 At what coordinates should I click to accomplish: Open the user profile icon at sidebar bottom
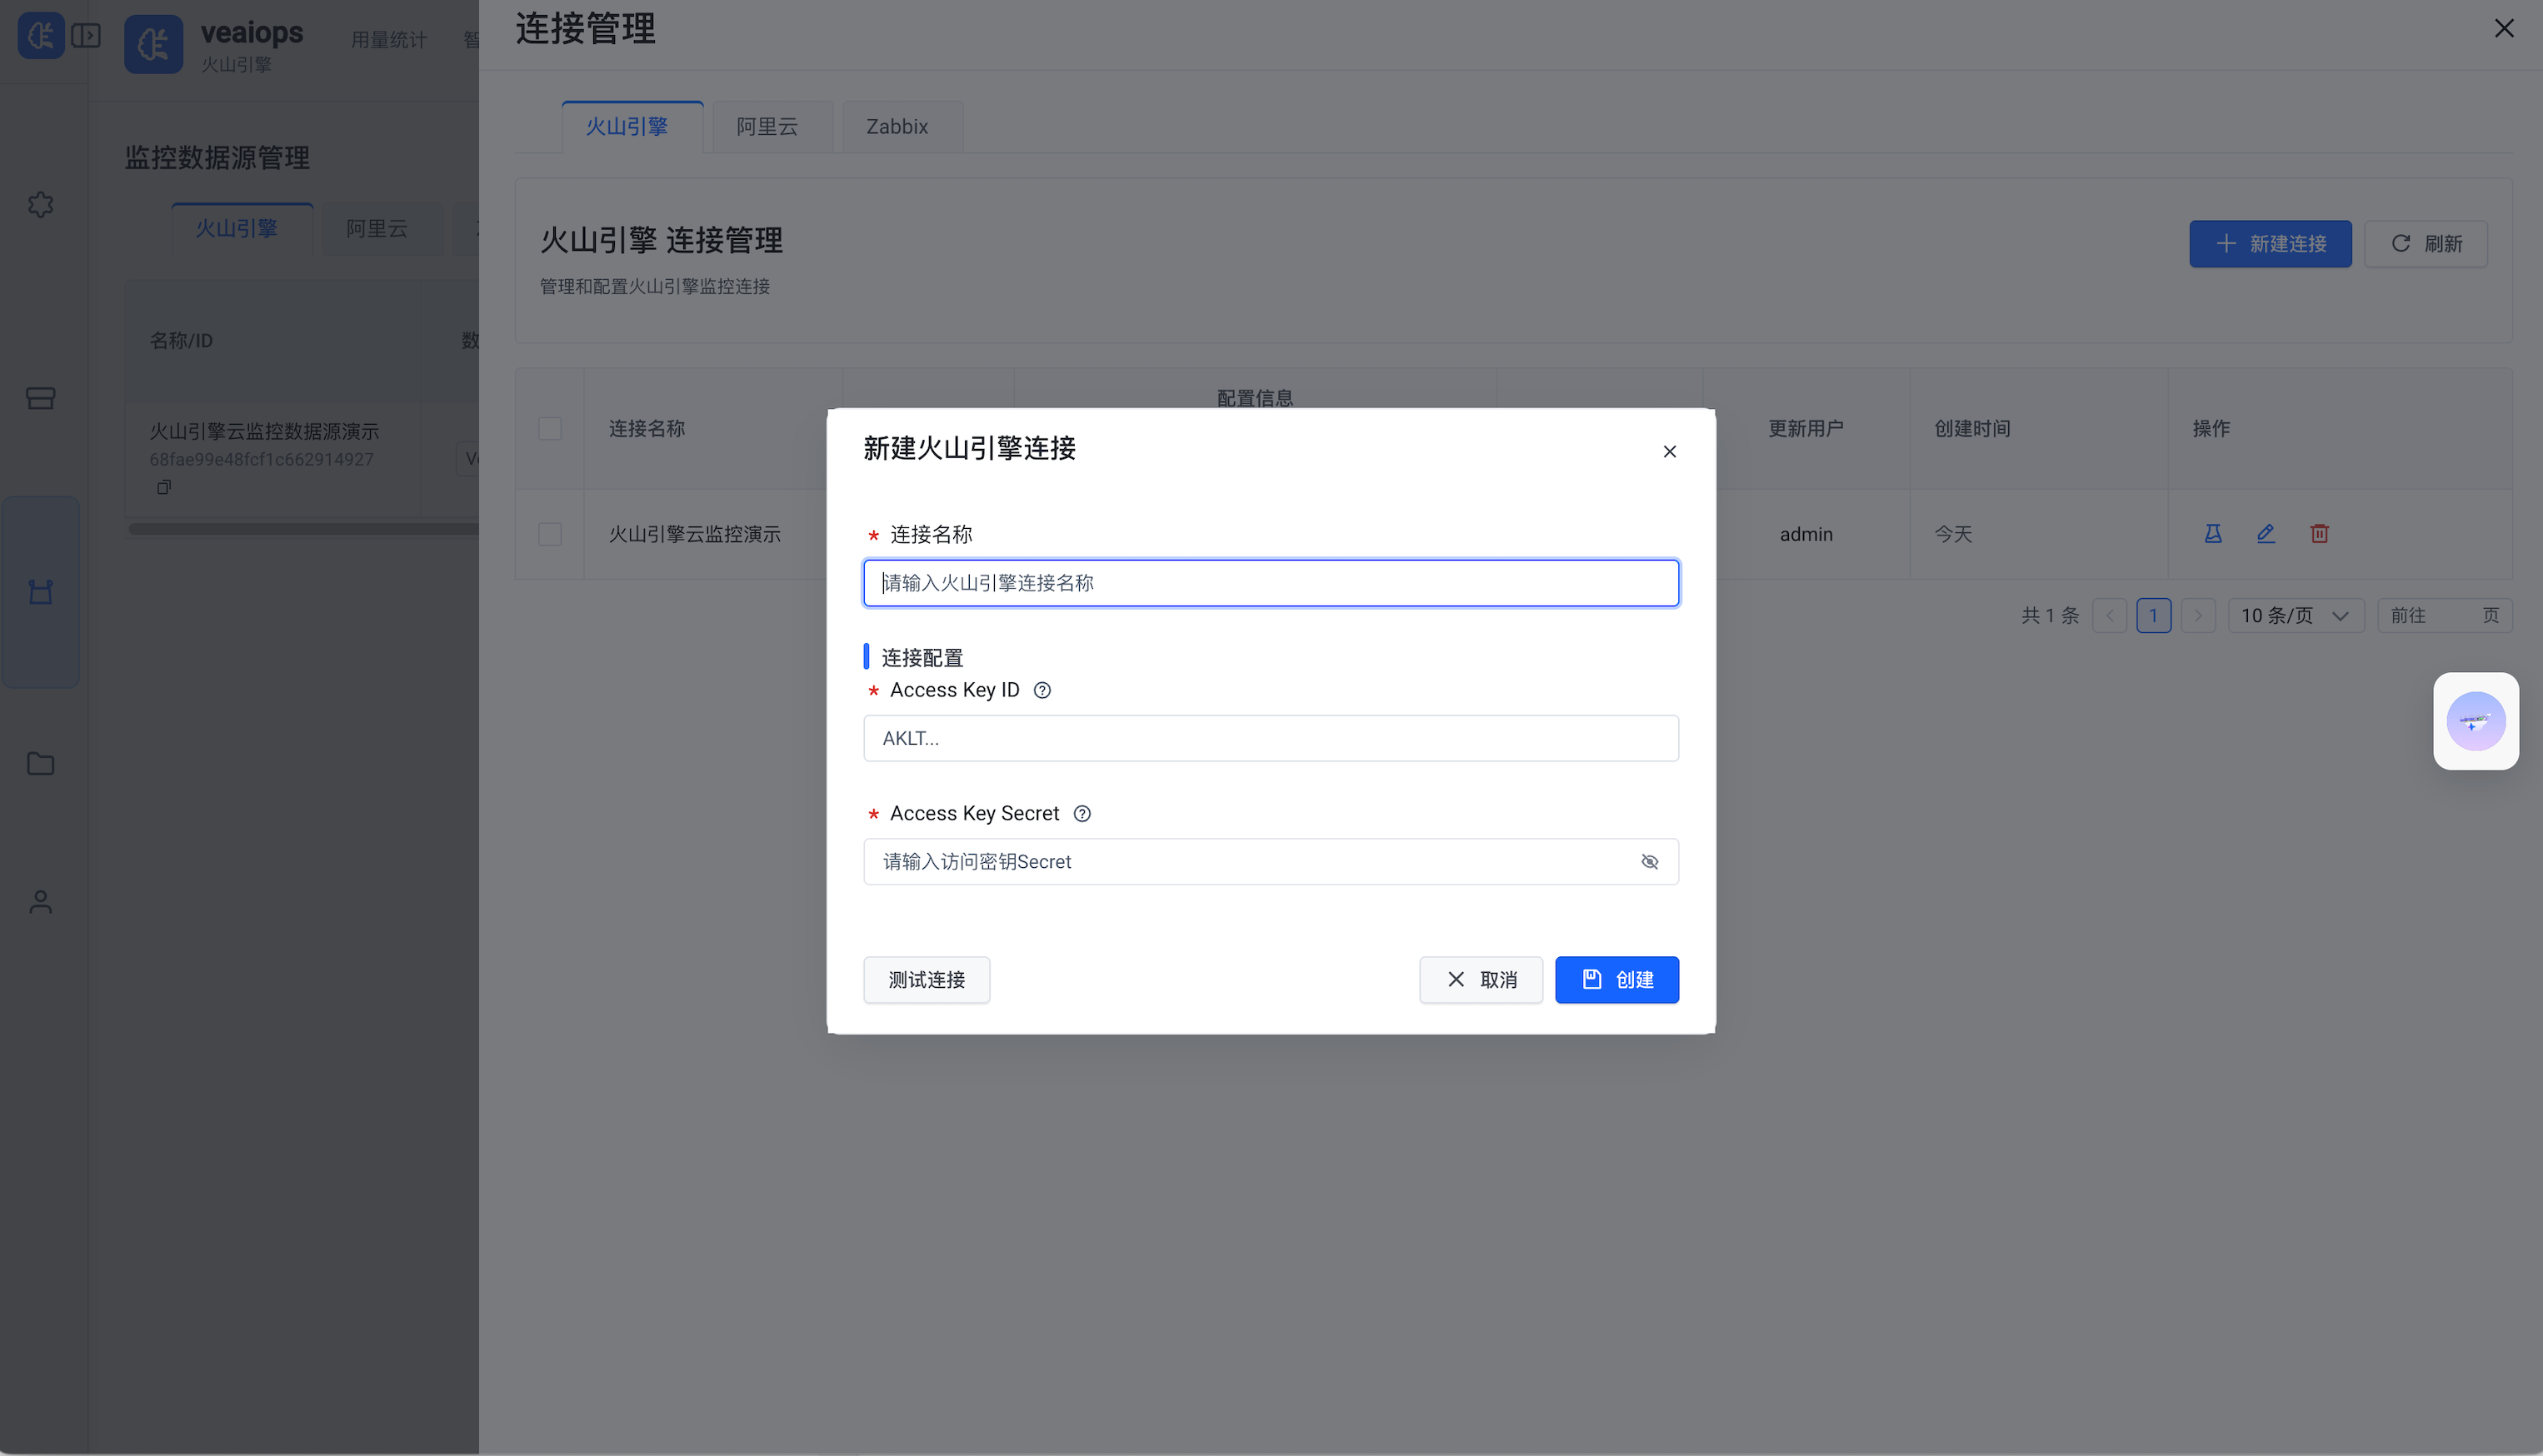(x=41, y=901)
